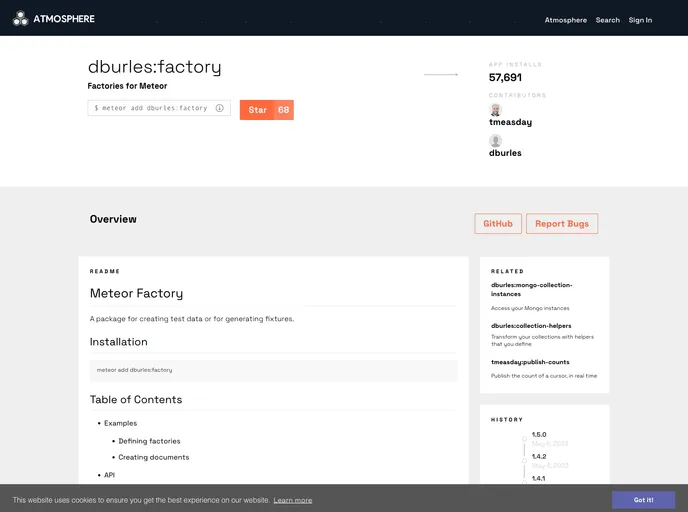Image resolution: width=688 pixels, height=512 pixels.
Task: Open the dburles contributor avatar
Action: [x=495, y=140]
